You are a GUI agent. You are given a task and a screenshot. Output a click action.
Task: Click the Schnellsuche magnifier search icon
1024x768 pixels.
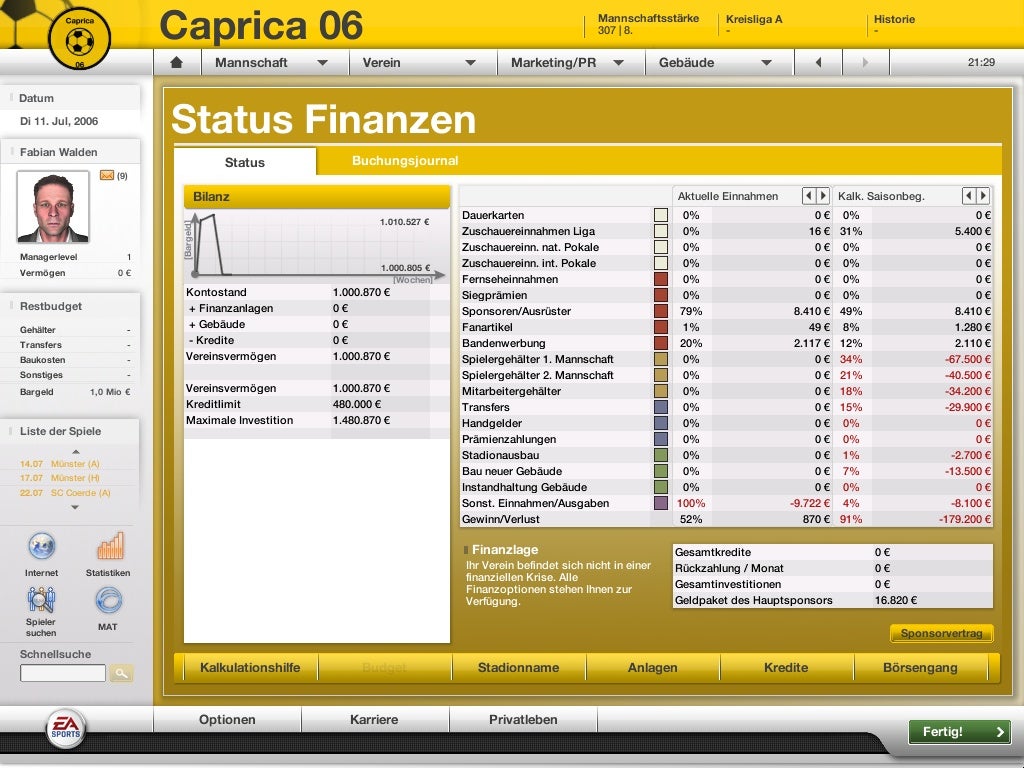[121, 673]
